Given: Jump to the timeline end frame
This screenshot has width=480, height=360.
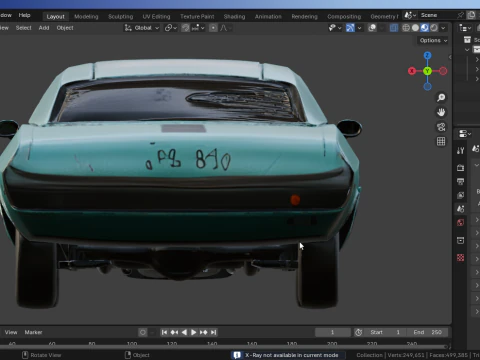Looking at the screenshot, I should [214, 332].
